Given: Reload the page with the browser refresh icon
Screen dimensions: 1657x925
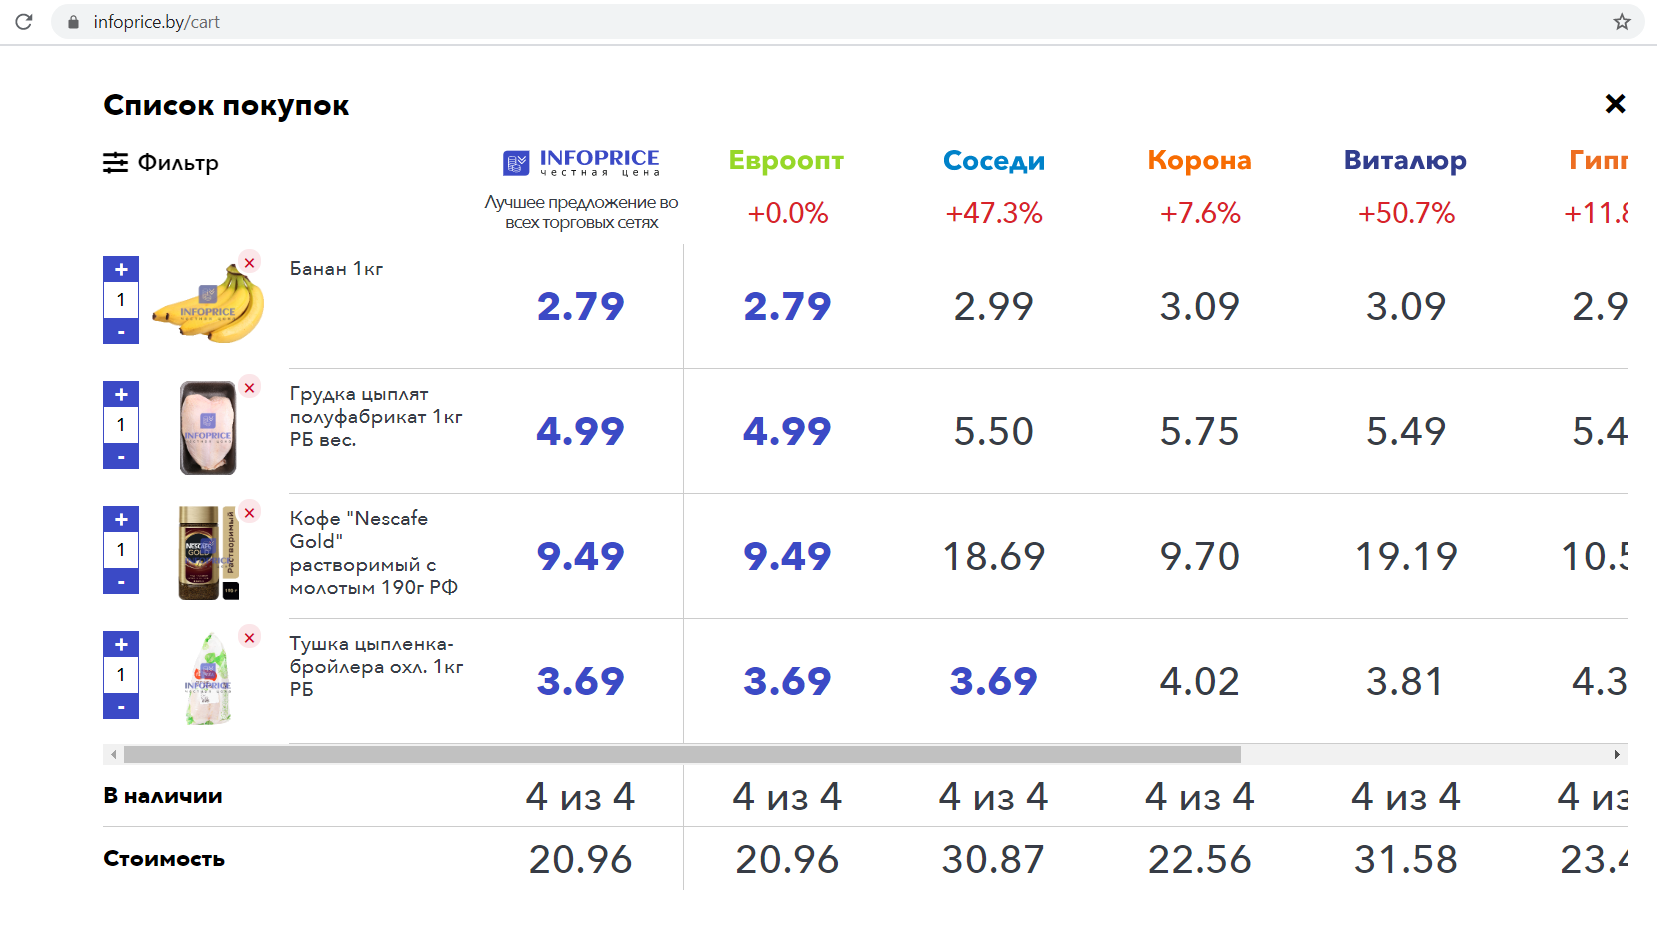Looking at the screenshot, I should coord(24,21).
